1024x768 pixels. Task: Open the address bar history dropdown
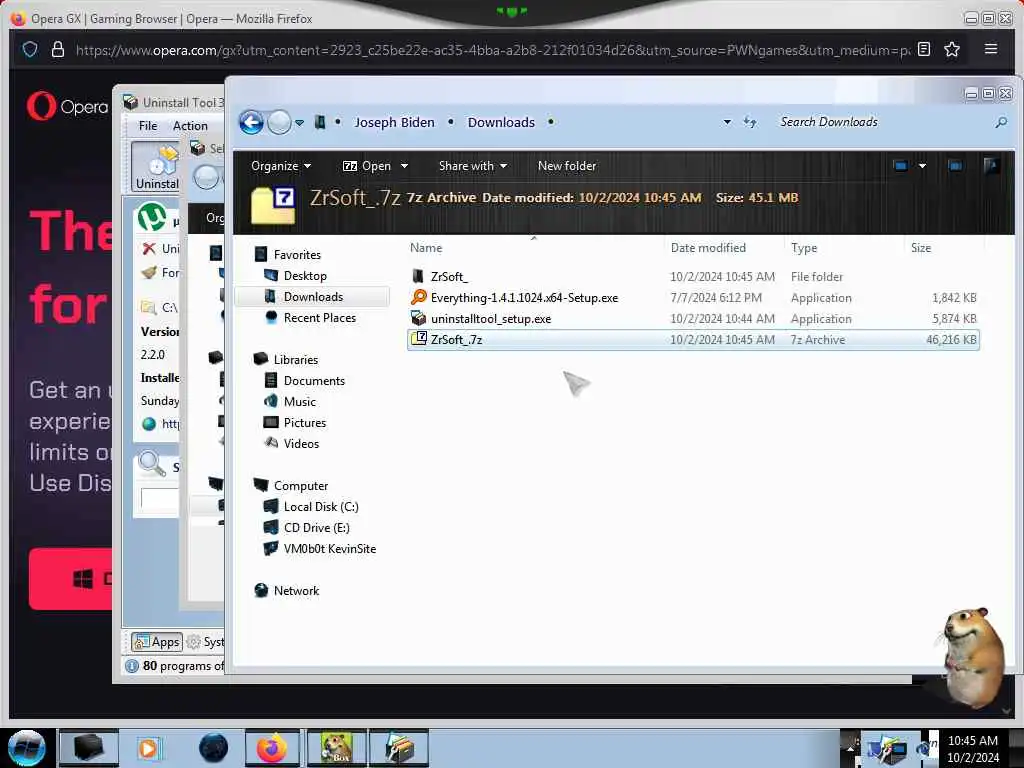tap(727, 122)
